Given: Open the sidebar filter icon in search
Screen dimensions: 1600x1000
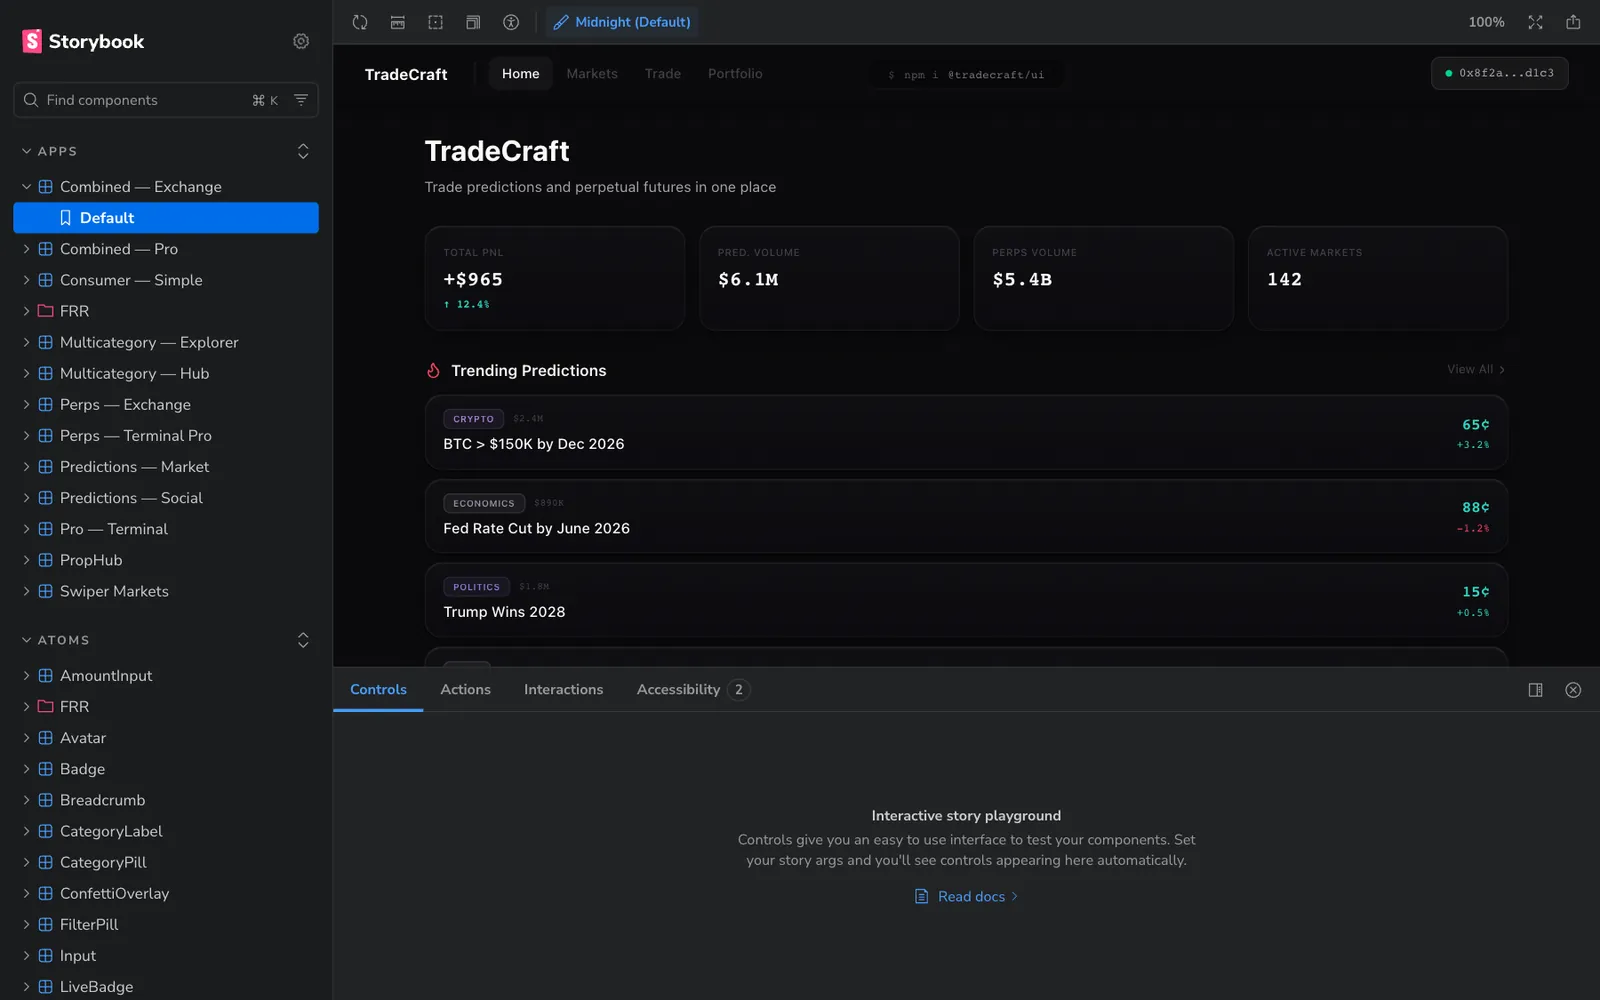Looking at the screenshot, I should pyautogui.click(x=301, y=100).
